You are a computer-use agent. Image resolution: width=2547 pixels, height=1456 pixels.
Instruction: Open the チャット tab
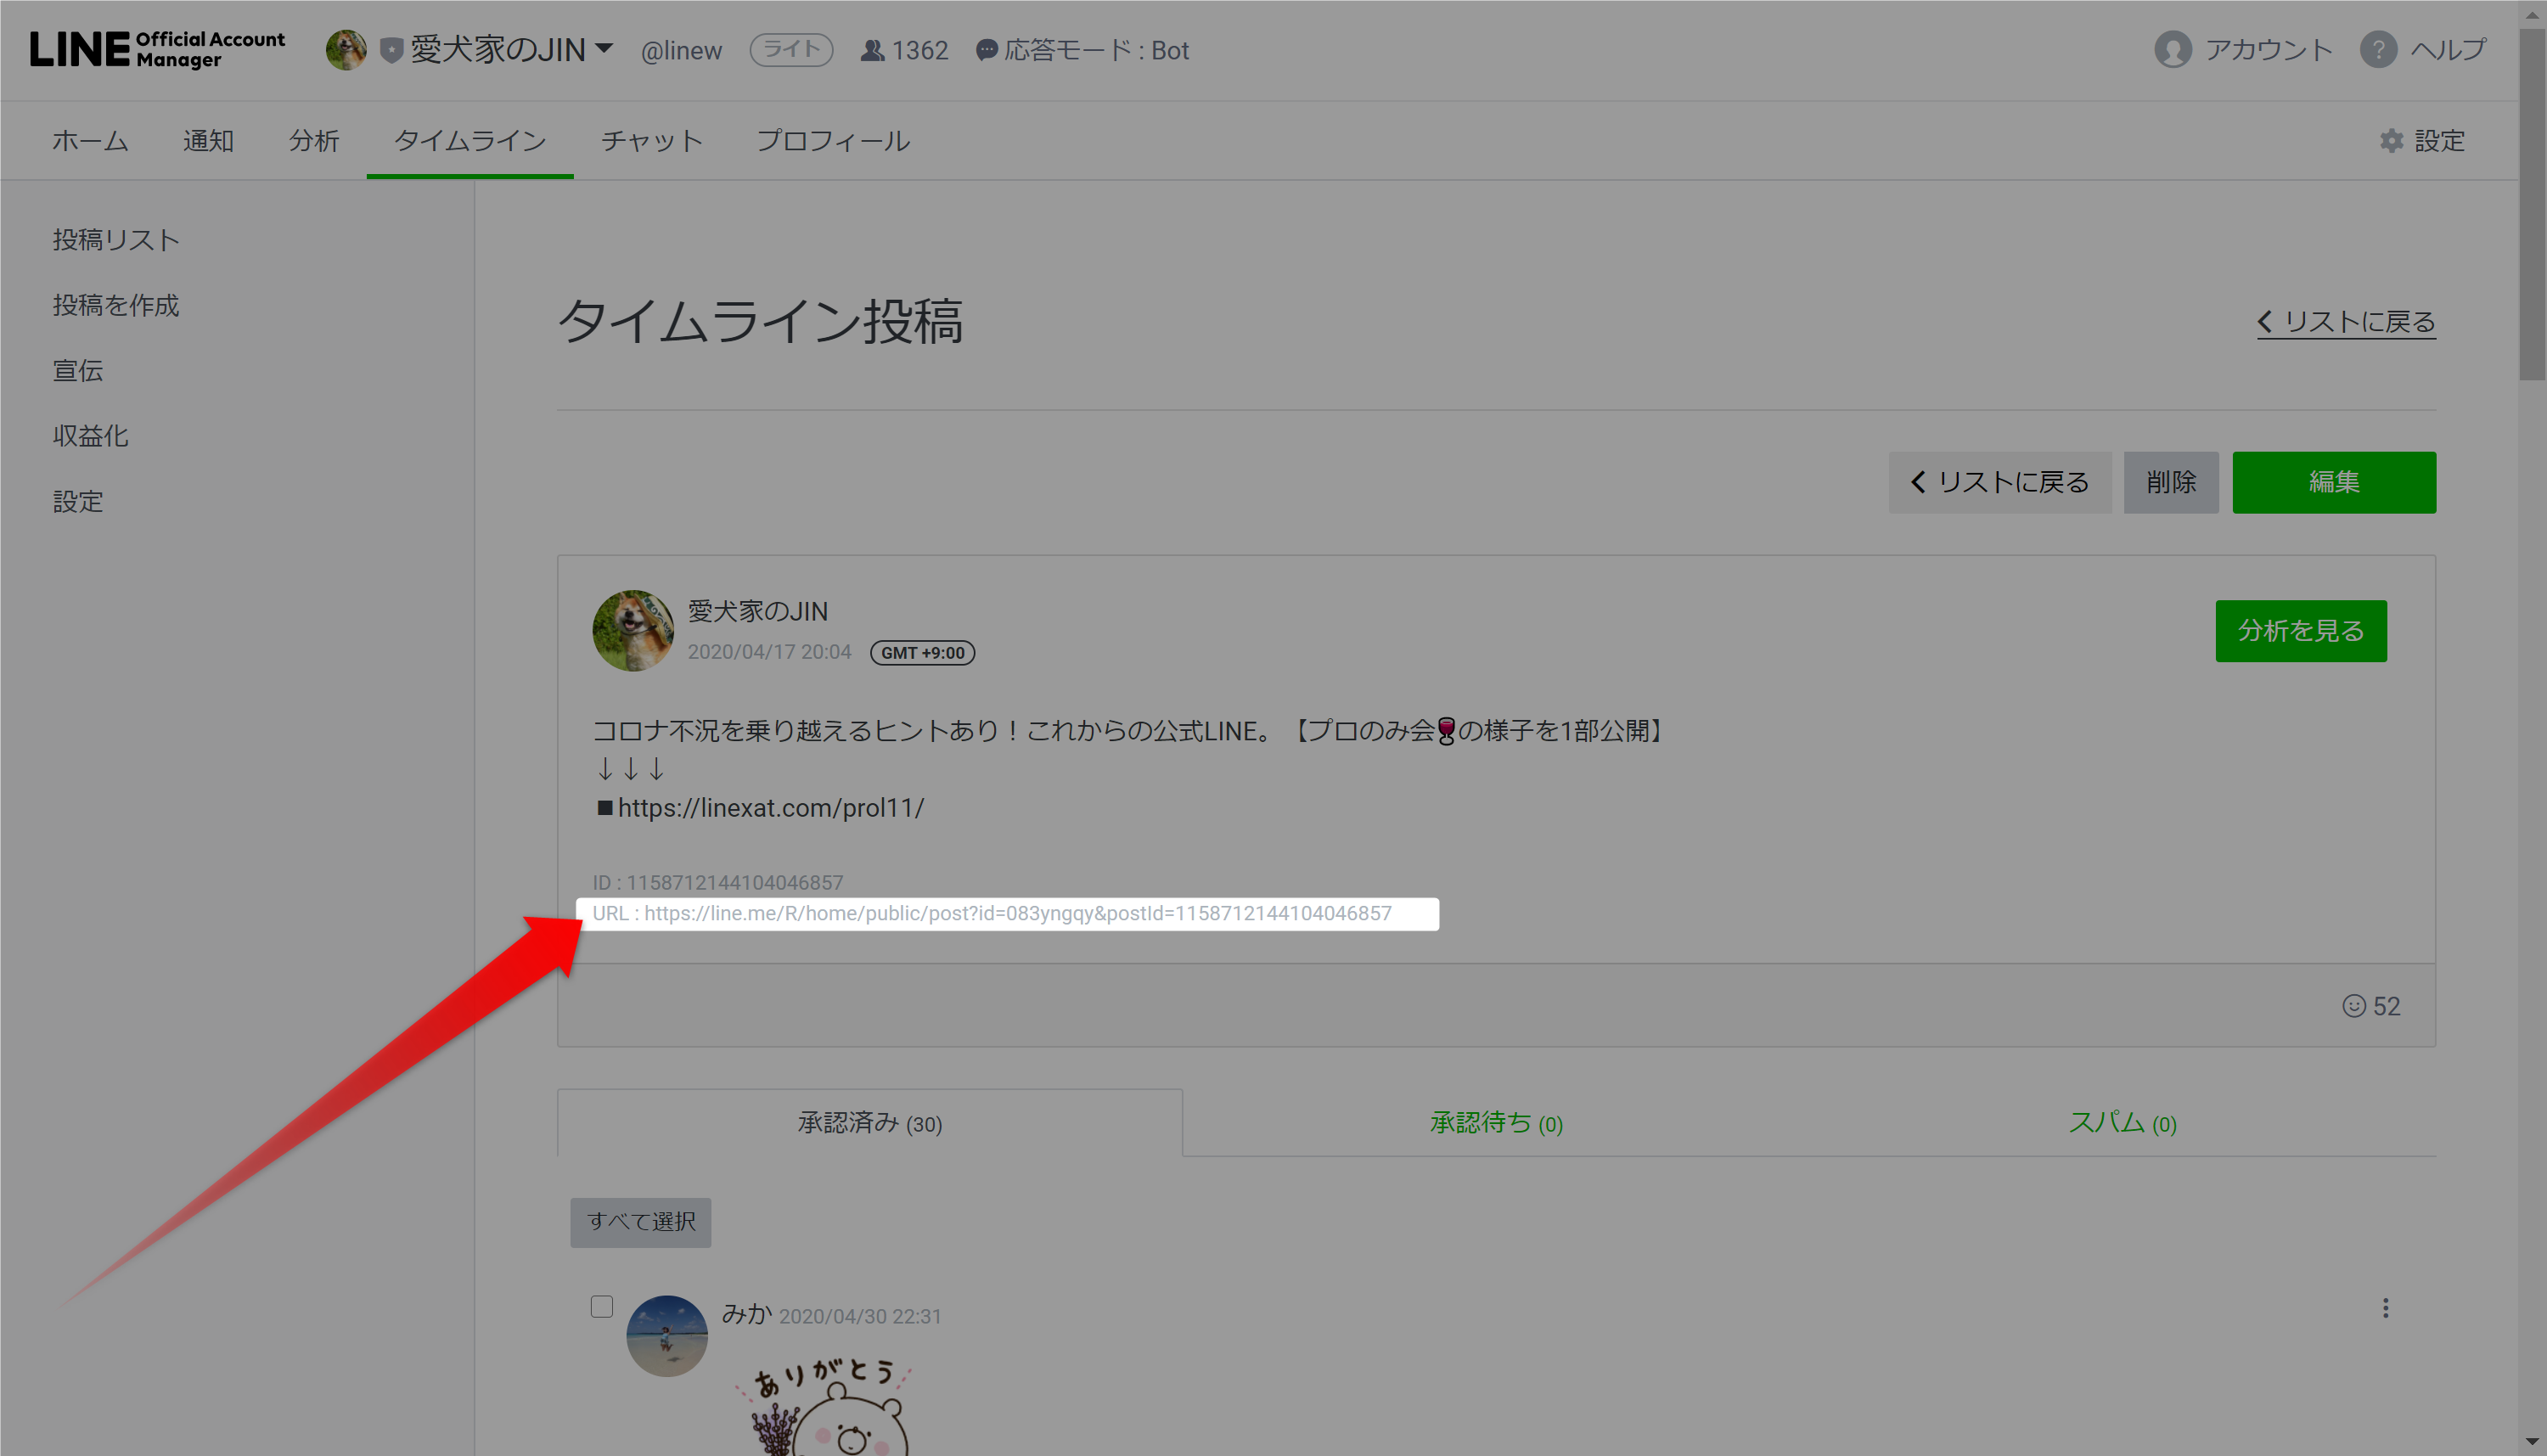pyautogui.click(x=652, y=141)
